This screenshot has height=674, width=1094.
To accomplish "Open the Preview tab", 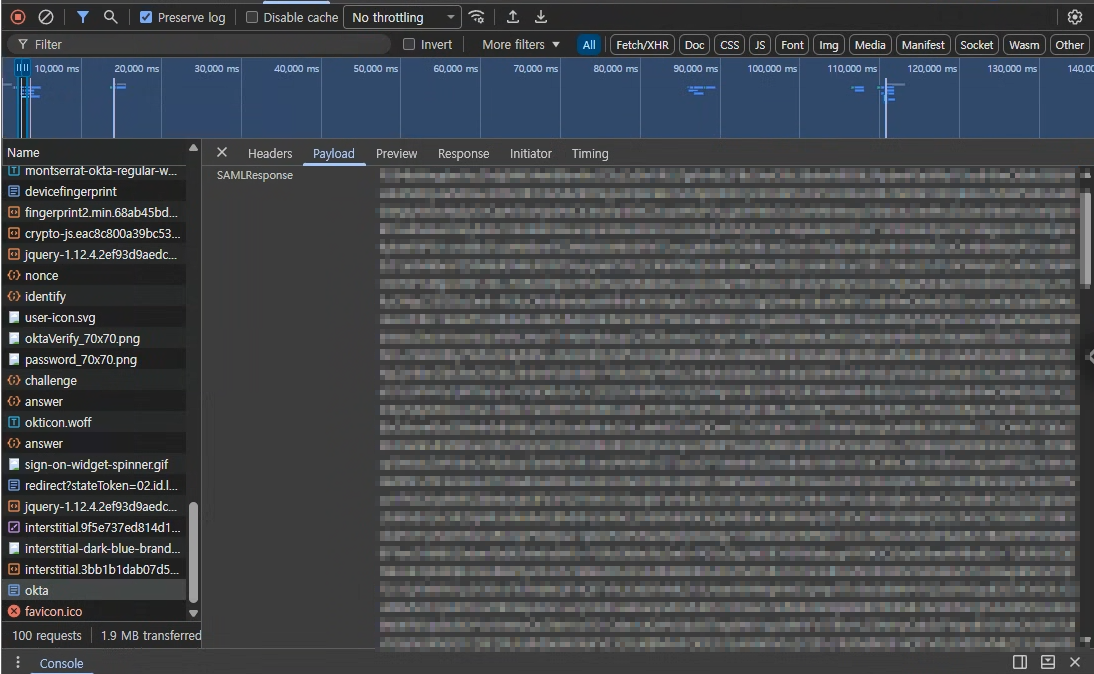I will (x=396, y=153).
